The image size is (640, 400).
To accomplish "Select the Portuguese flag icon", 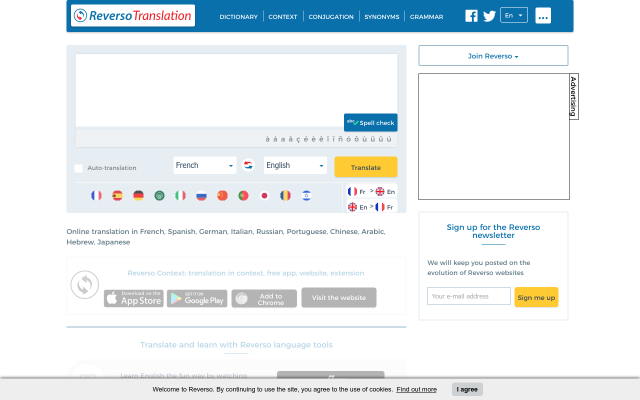I will [244, 196].
